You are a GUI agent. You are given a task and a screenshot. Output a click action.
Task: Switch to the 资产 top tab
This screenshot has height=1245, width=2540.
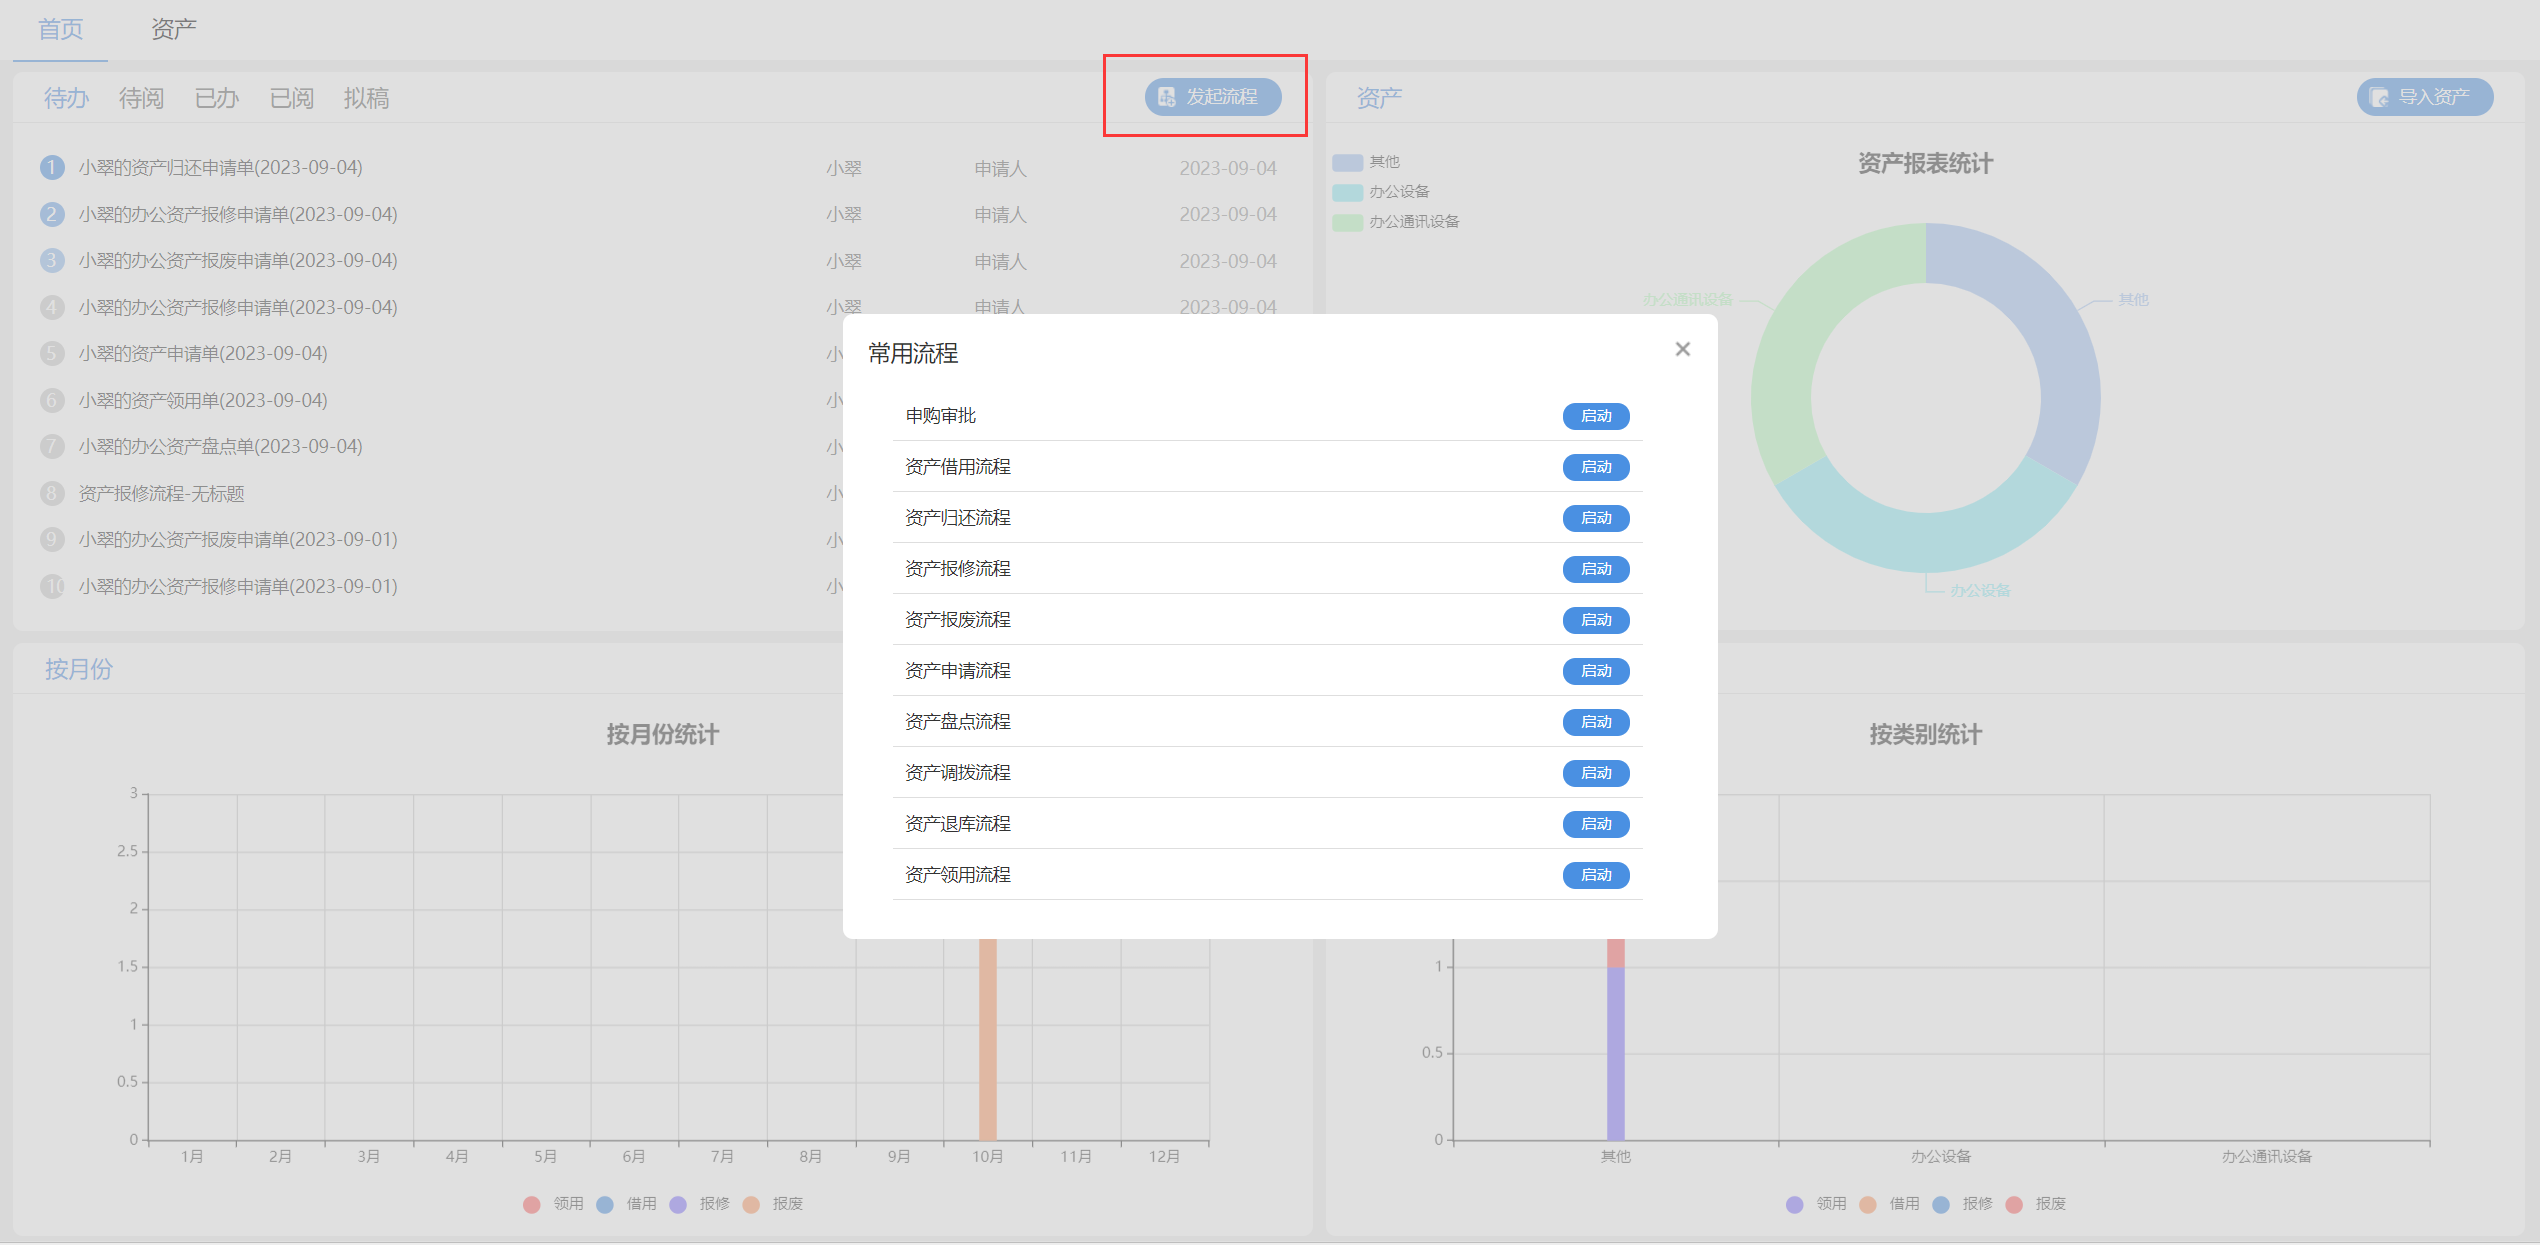(x=173, y=29)
